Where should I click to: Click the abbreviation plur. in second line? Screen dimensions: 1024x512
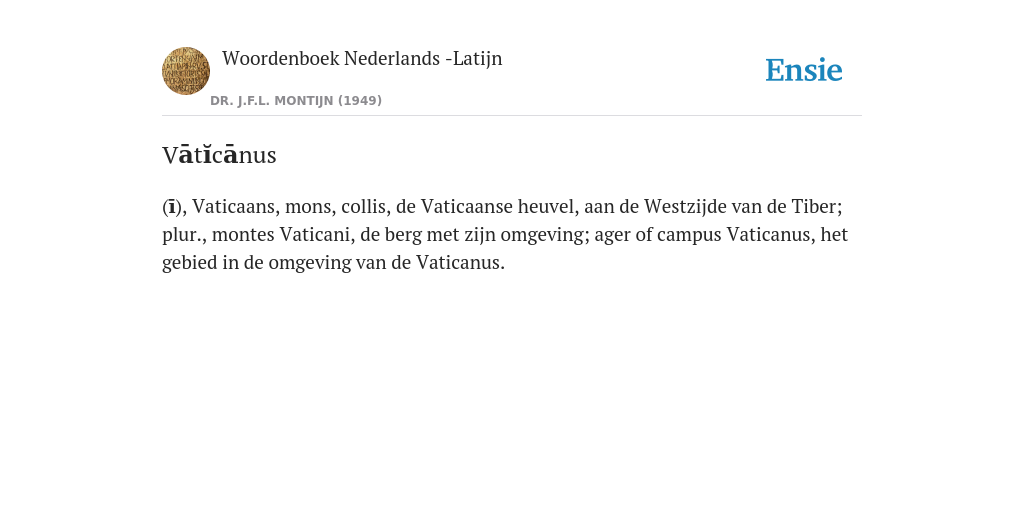(x=184, y=234)
